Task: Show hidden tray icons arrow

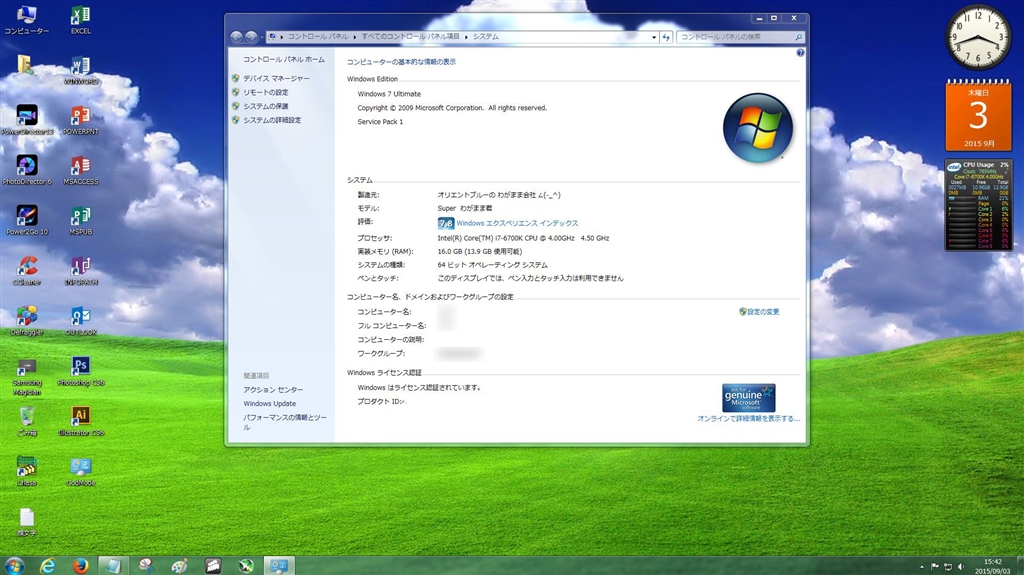Action: [x=921, y=567]
